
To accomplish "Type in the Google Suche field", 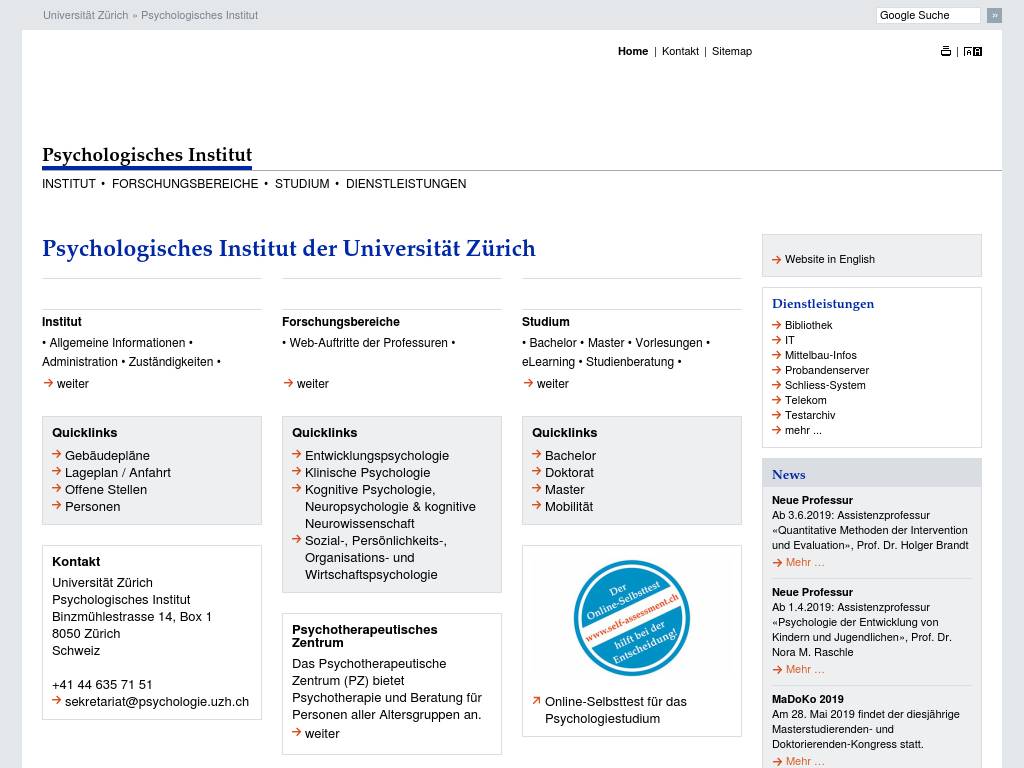I will tap(927, 15).
